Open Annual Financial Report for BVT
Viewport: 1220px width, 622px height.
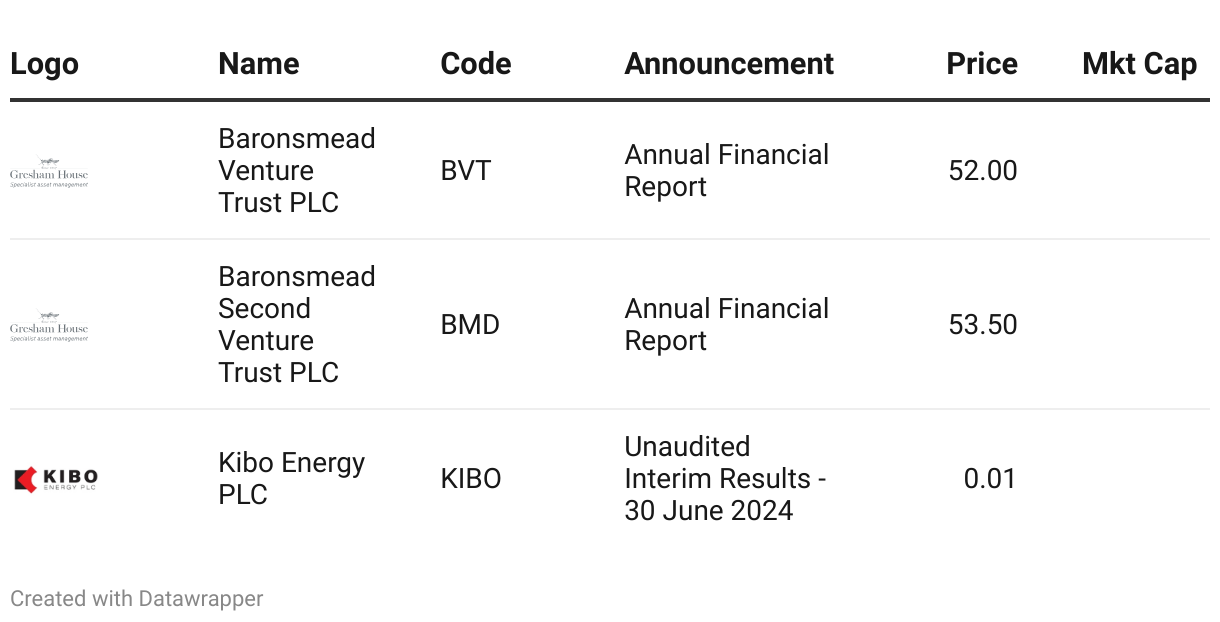click(x=726, y=171)
